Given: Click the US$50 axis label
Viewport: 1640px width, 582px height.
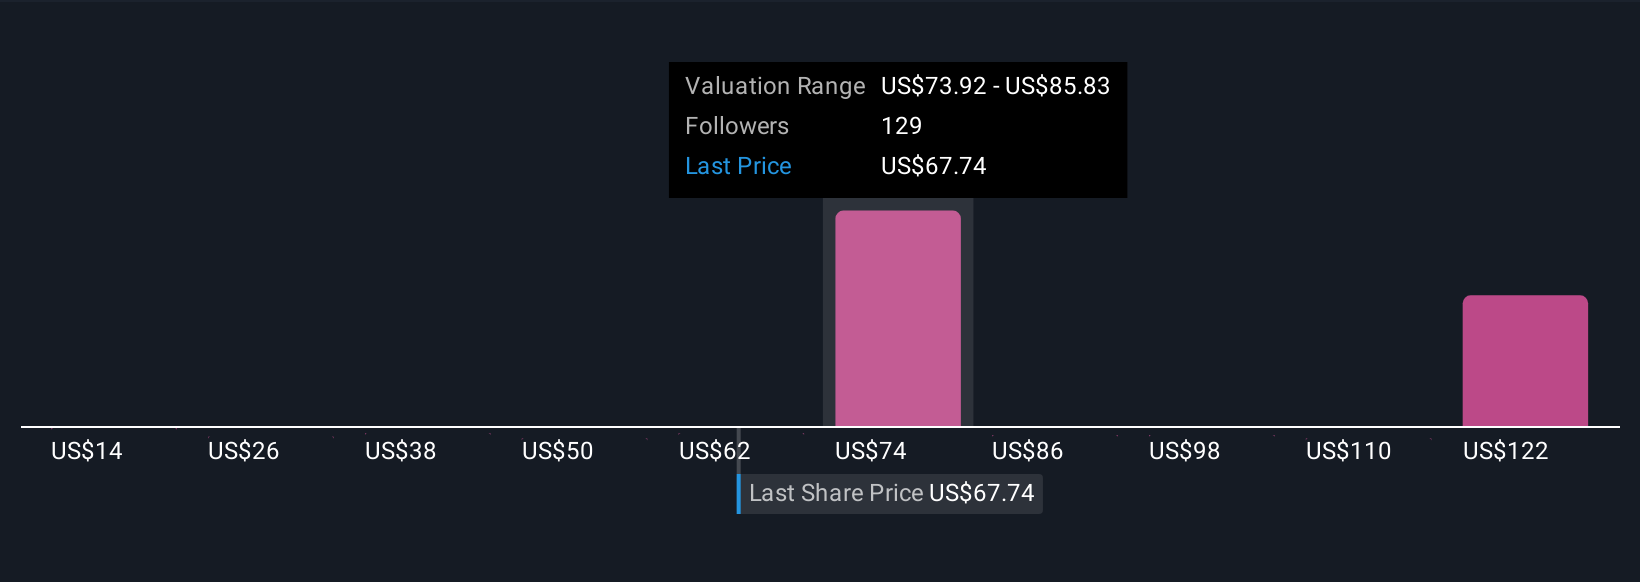Looking at the screenshot, I should (x=558, y=451).
